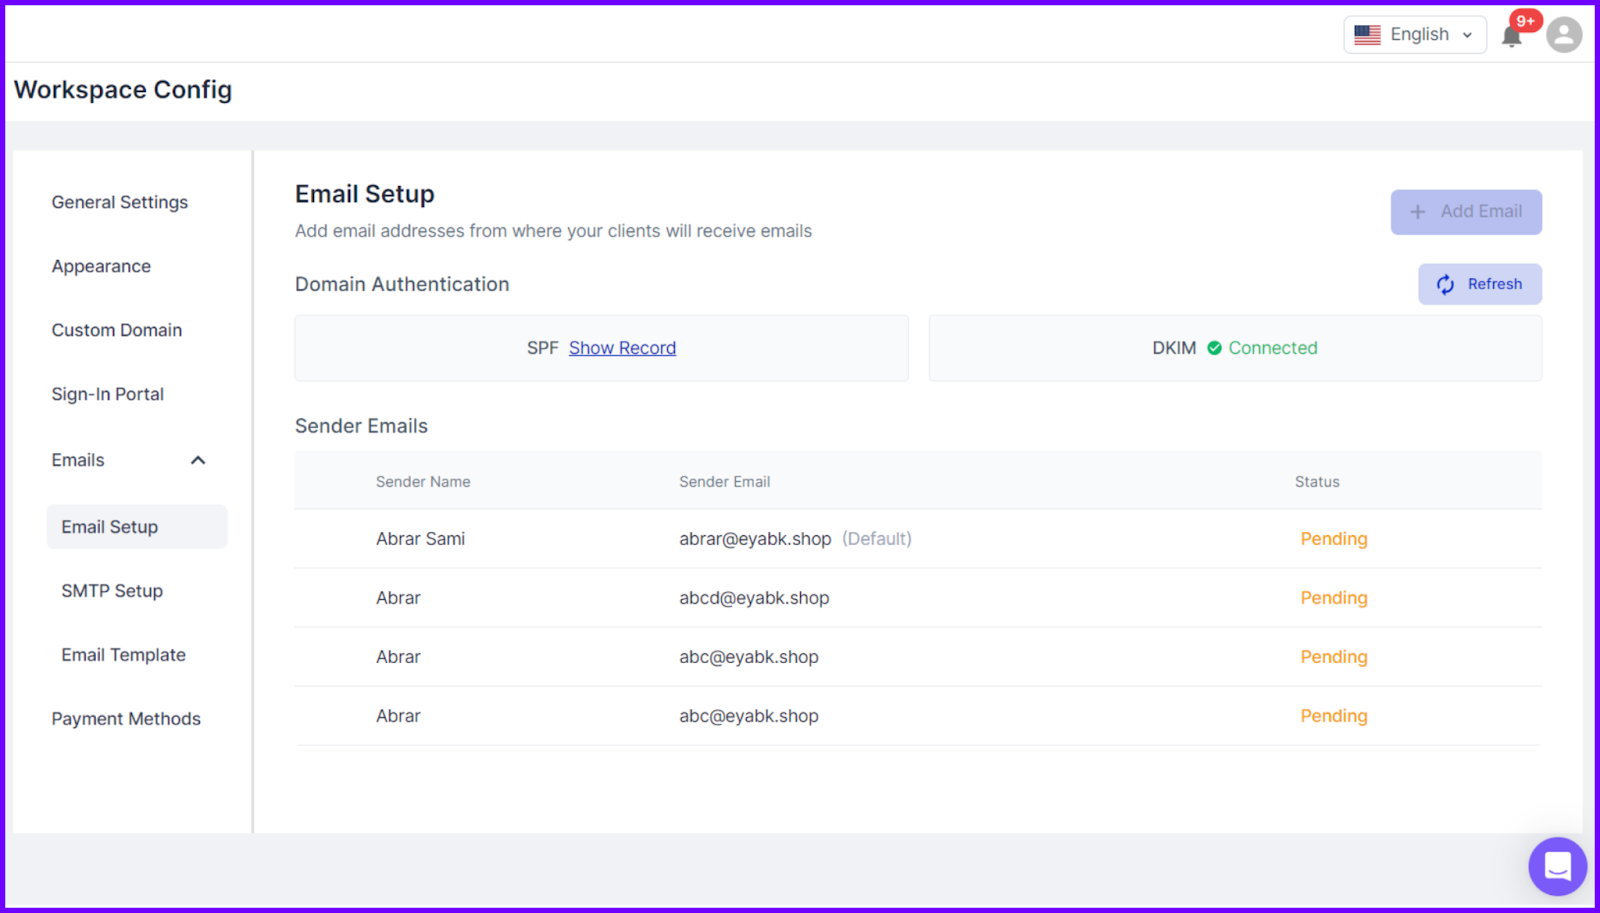The height and width of the screenshot is (913, 1600).
Task: Select the Payment Methods sidebar item
Action: (x=126, y=718)
